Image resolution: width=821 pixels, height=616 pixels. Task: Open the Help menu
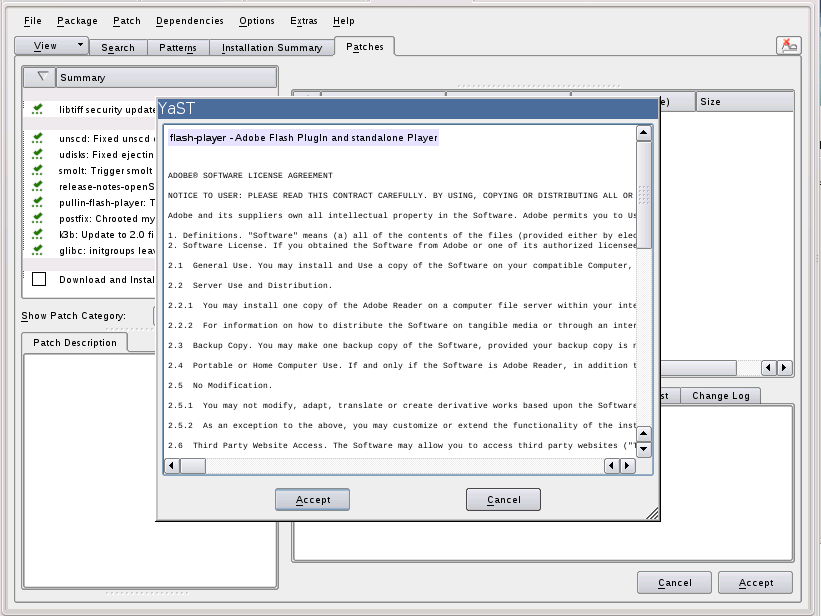pos(343,21)
